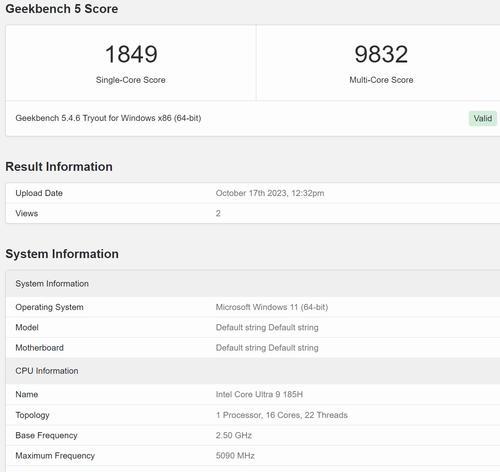Click the Maximum Frequency value 5090 MHz

235,456
